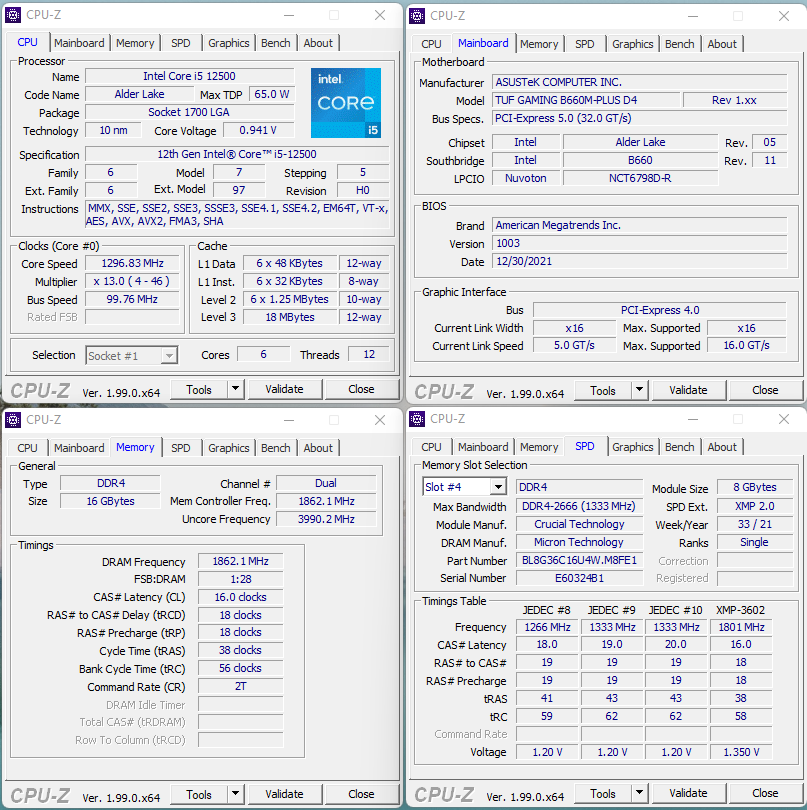
Task: Click the Tools button in the CPU-tab window
Action: point(199,389)
